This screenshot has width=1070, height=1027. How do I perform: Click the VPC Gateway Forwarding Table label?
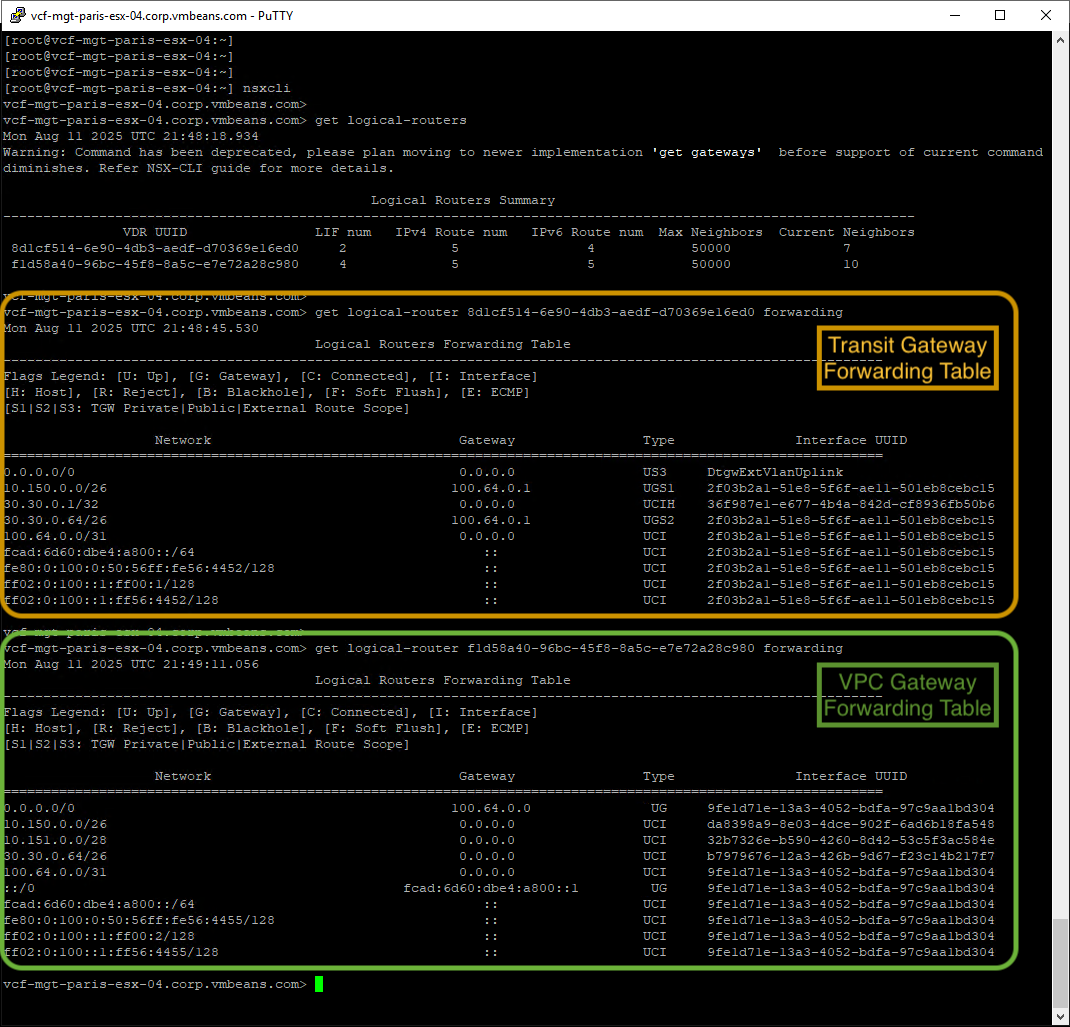pos(906,694)
